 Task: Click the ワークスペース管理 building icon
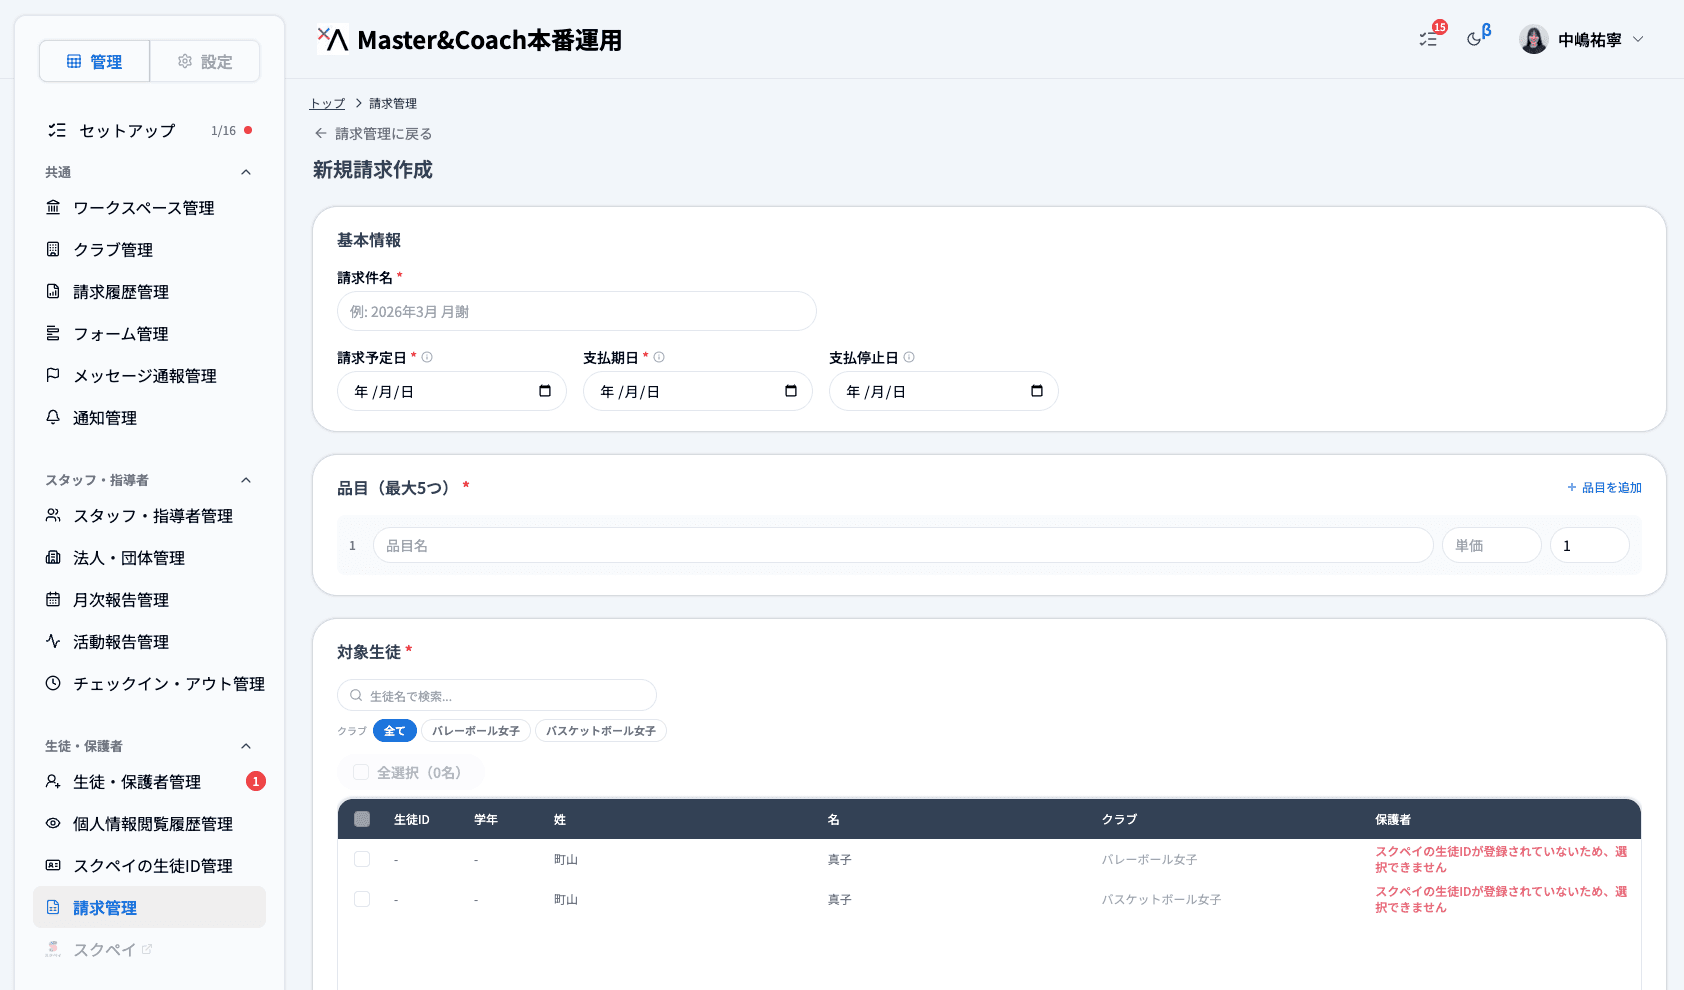tap(53, 207)
